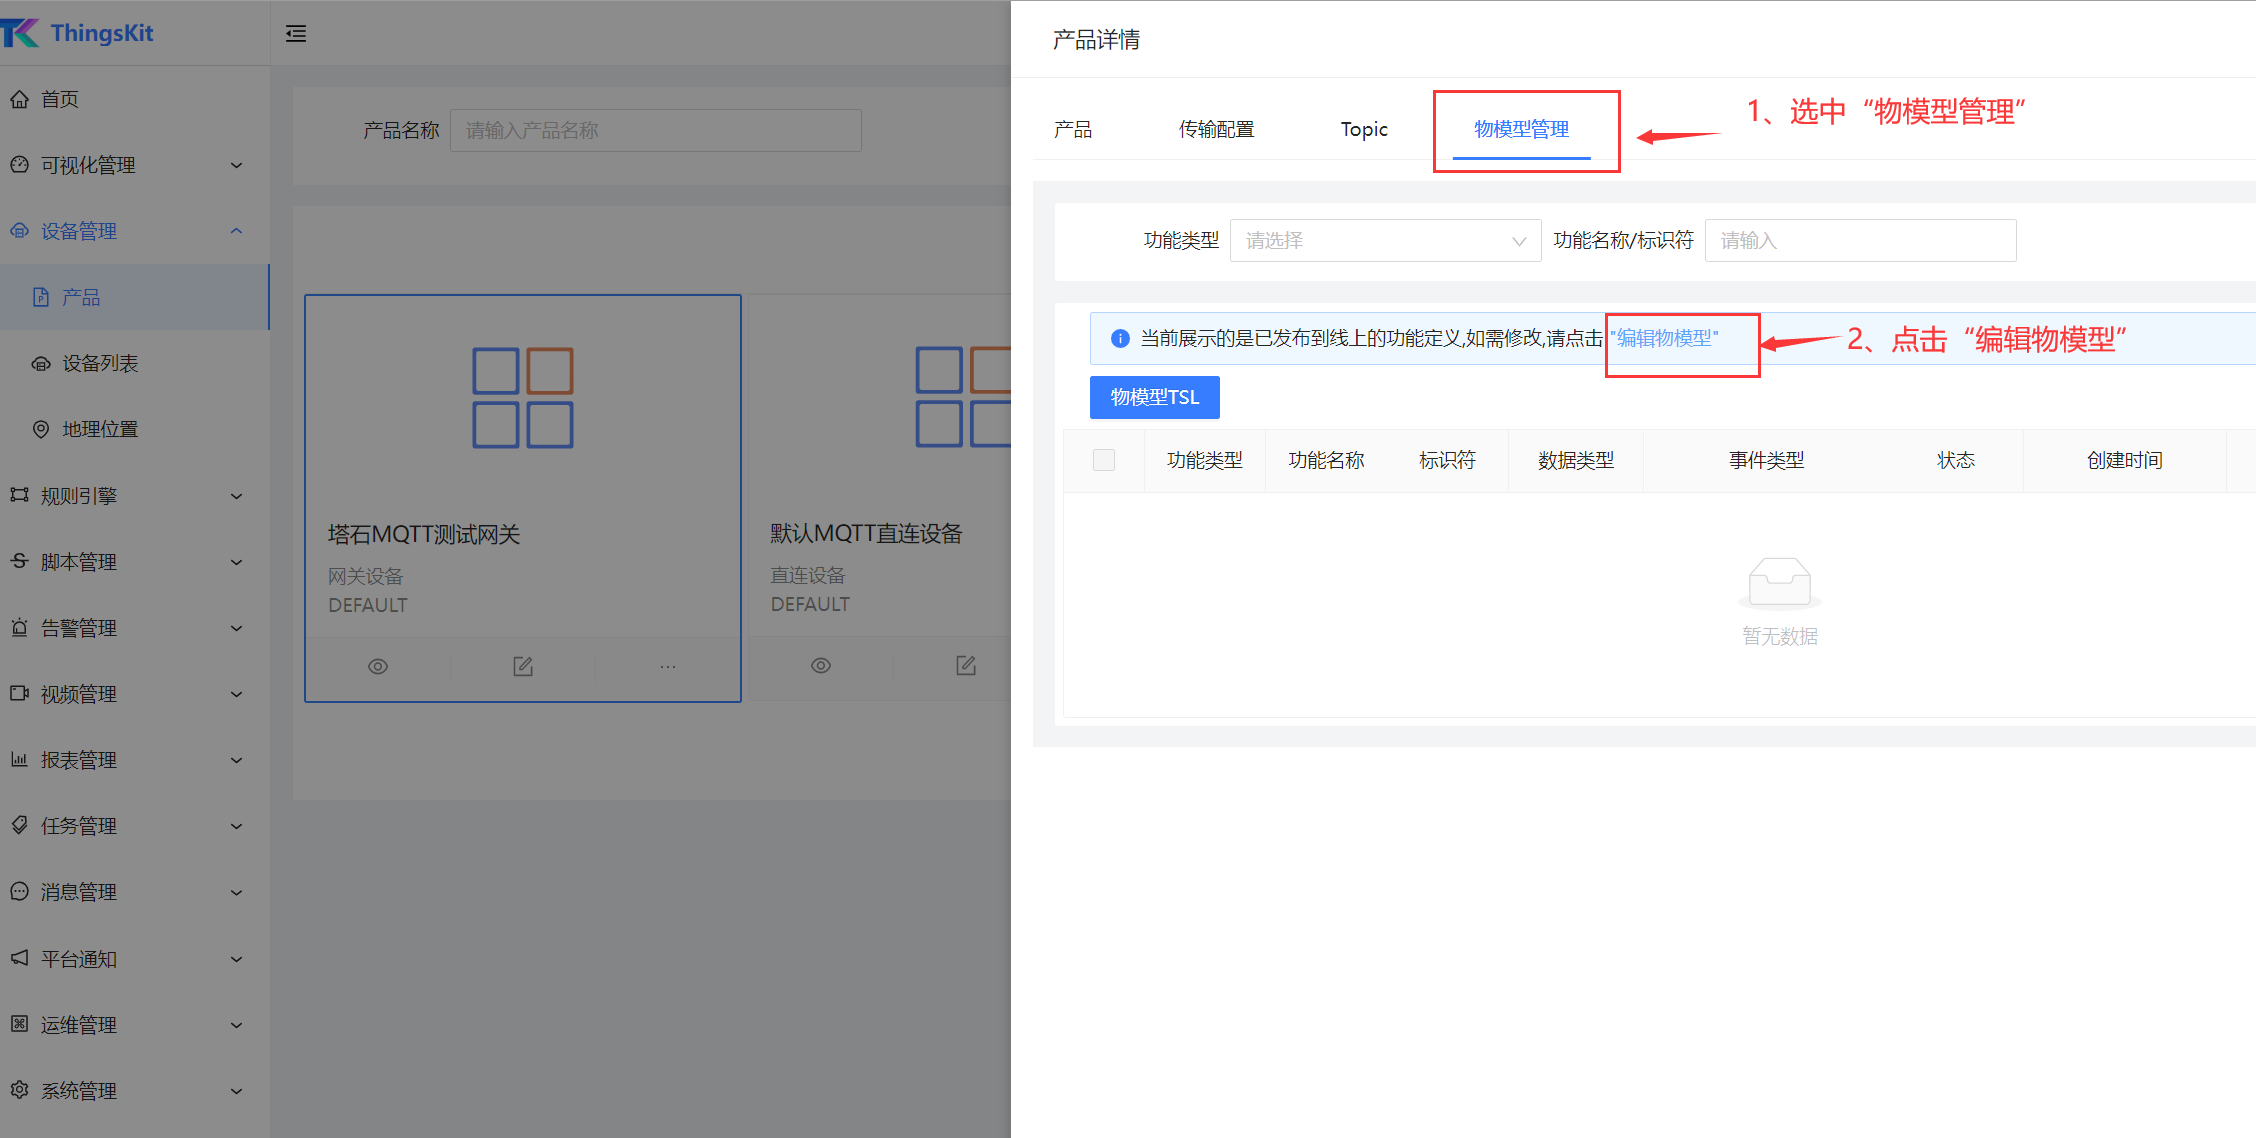Switch to the Topic tab
Viewport: 2256px width, 1138px height.
(x=1364, y=129)
